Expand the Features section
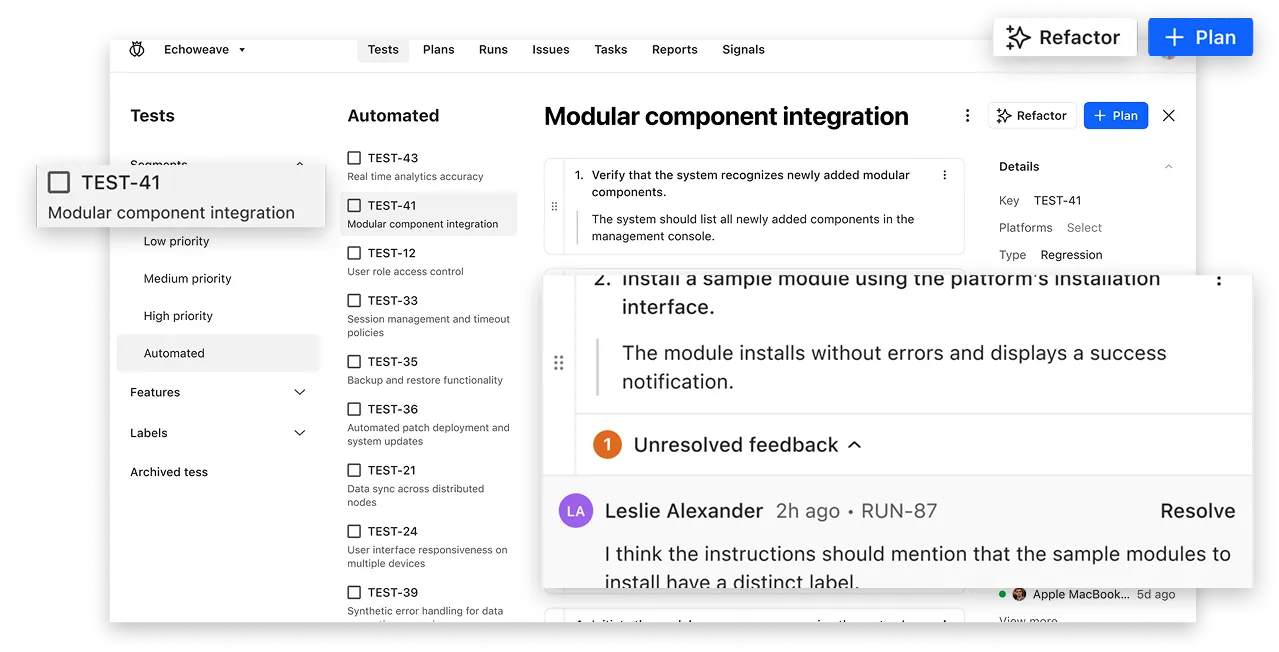The height and width of the screenshot is (652, 1279). click(299, 392)
